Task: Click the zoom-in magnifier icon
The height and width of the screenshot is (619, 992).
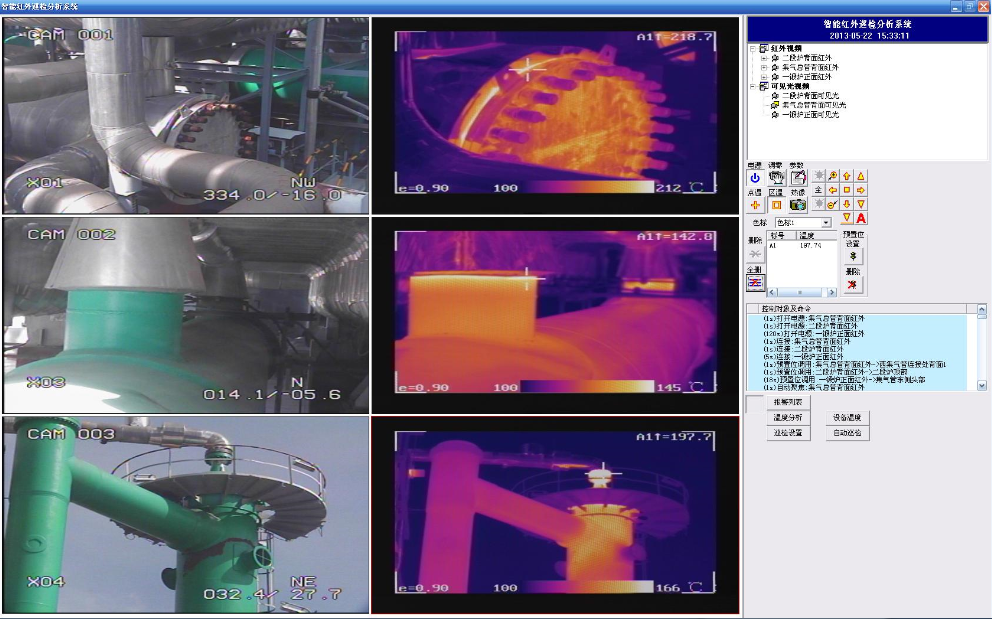Action: coord(833,176)
